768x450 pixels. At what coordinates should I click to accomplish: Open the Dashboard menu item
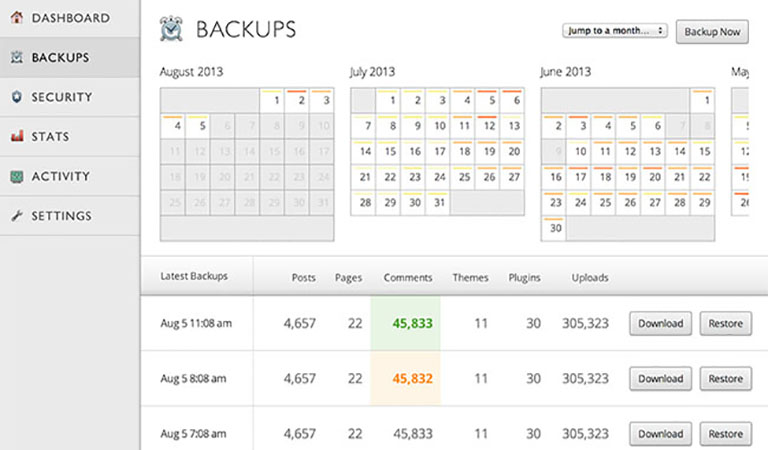pos(70,18)
